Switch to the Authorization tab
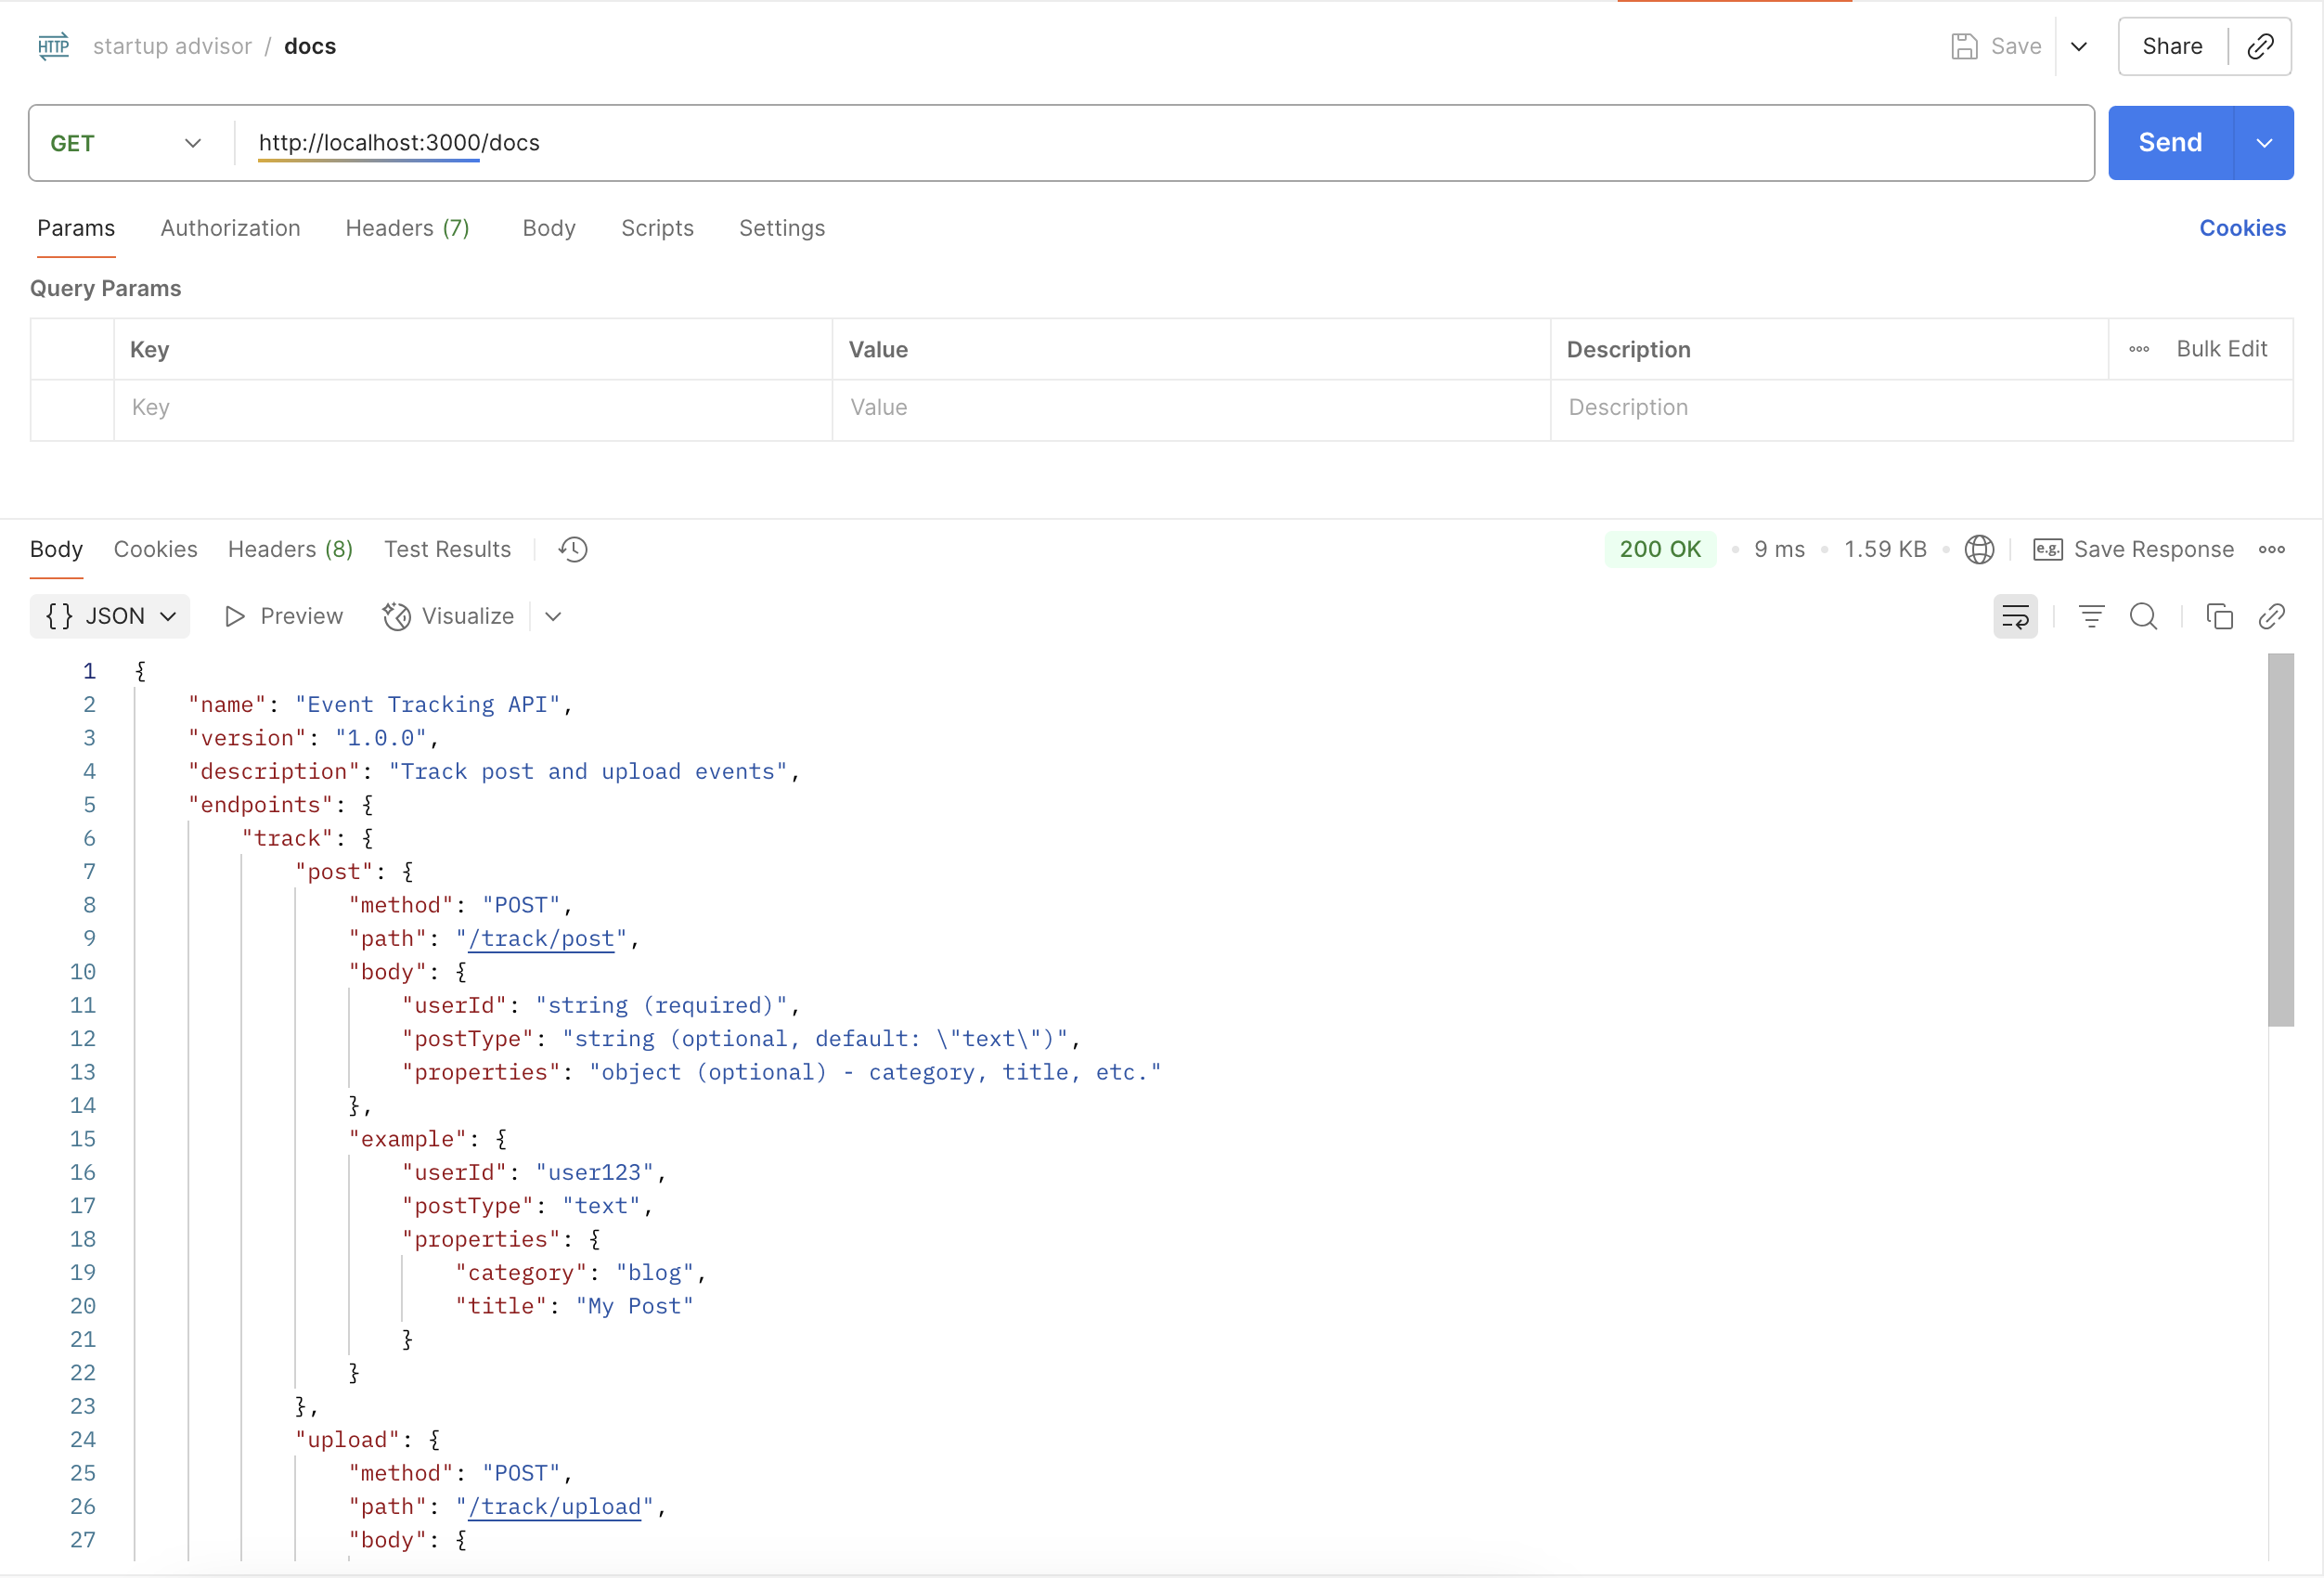Screen dimensions: 2324x1578 pyautogui.click(x=230, y=228)
